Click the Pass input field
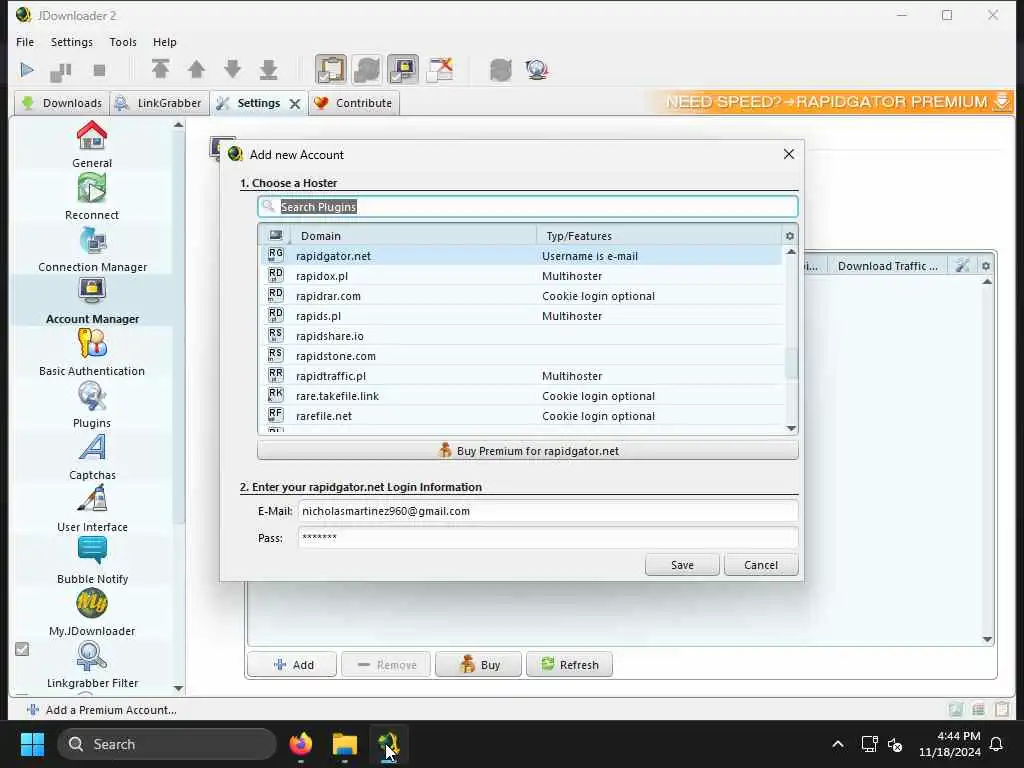This screenshot has height=768, width=1024. click(x=548, y=537)
